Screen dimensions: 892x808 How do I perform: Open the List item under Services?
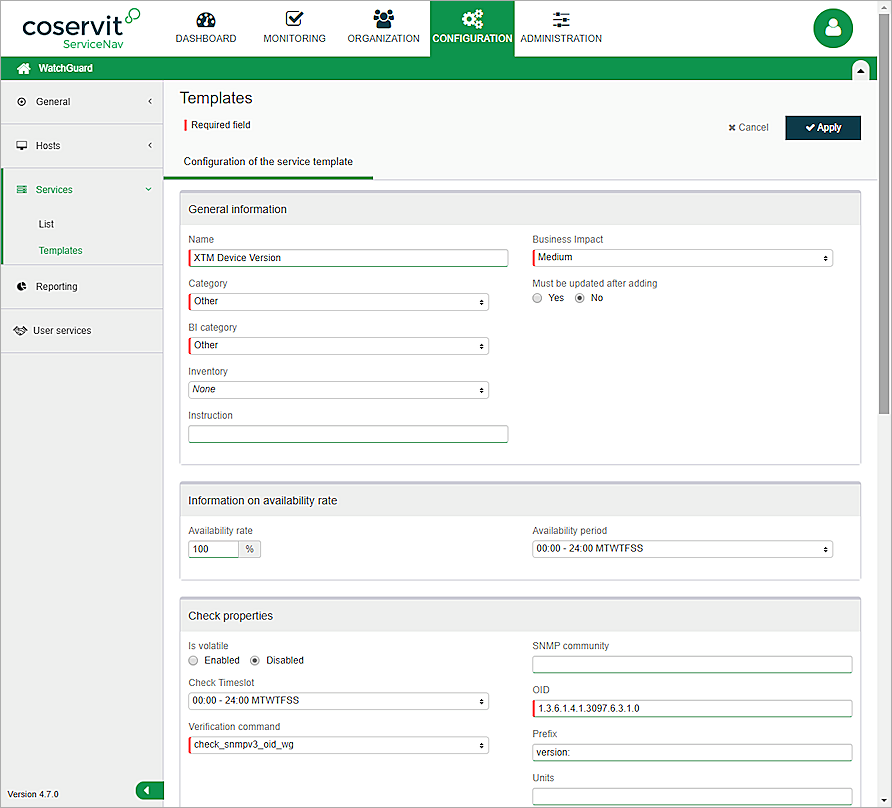pos(46,224)
